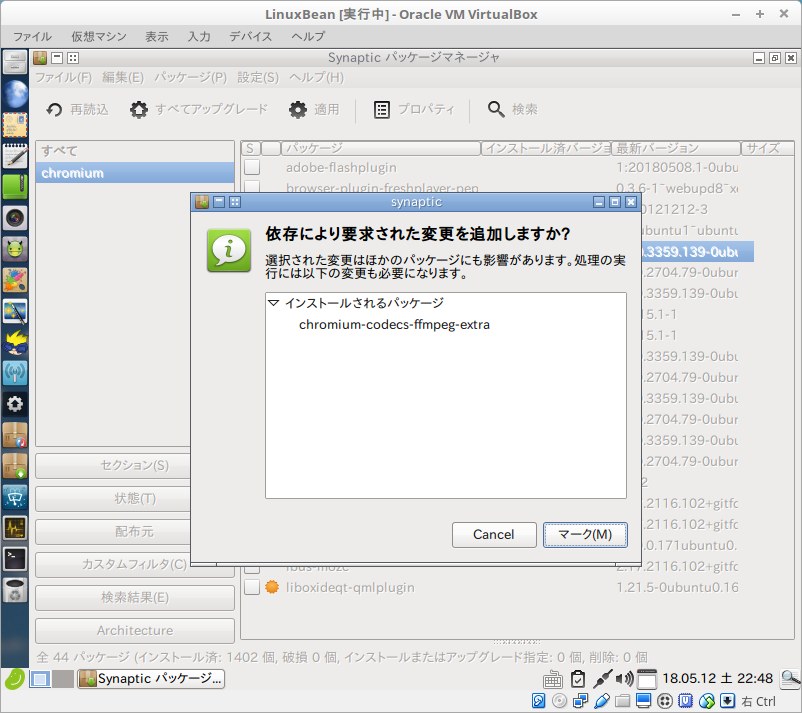
Task: Click the clipboard tray icon
Action: pyautogui.click(x=578, y=679)
